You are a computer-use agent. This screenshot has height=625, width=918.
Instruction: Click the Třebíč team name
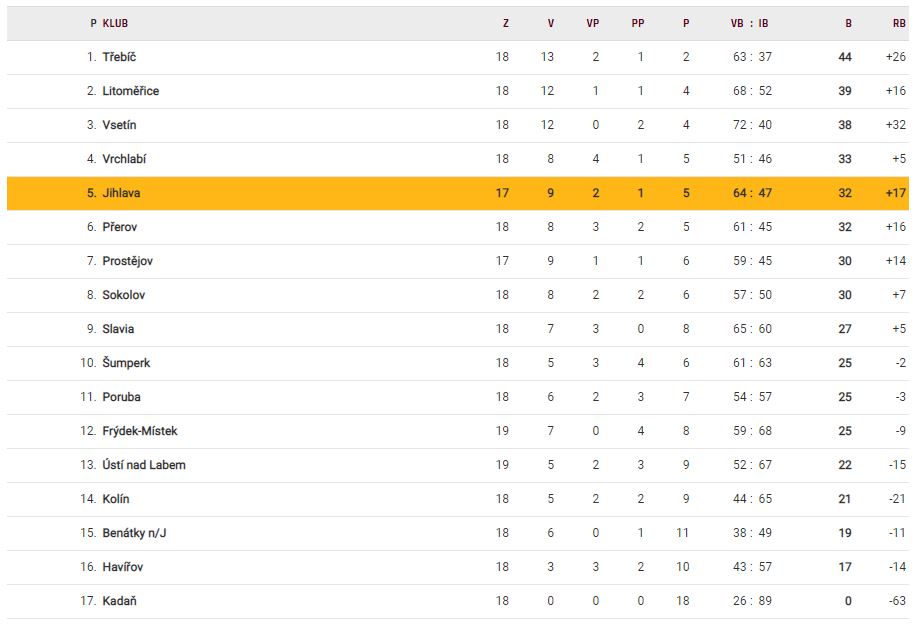[119, 57]
